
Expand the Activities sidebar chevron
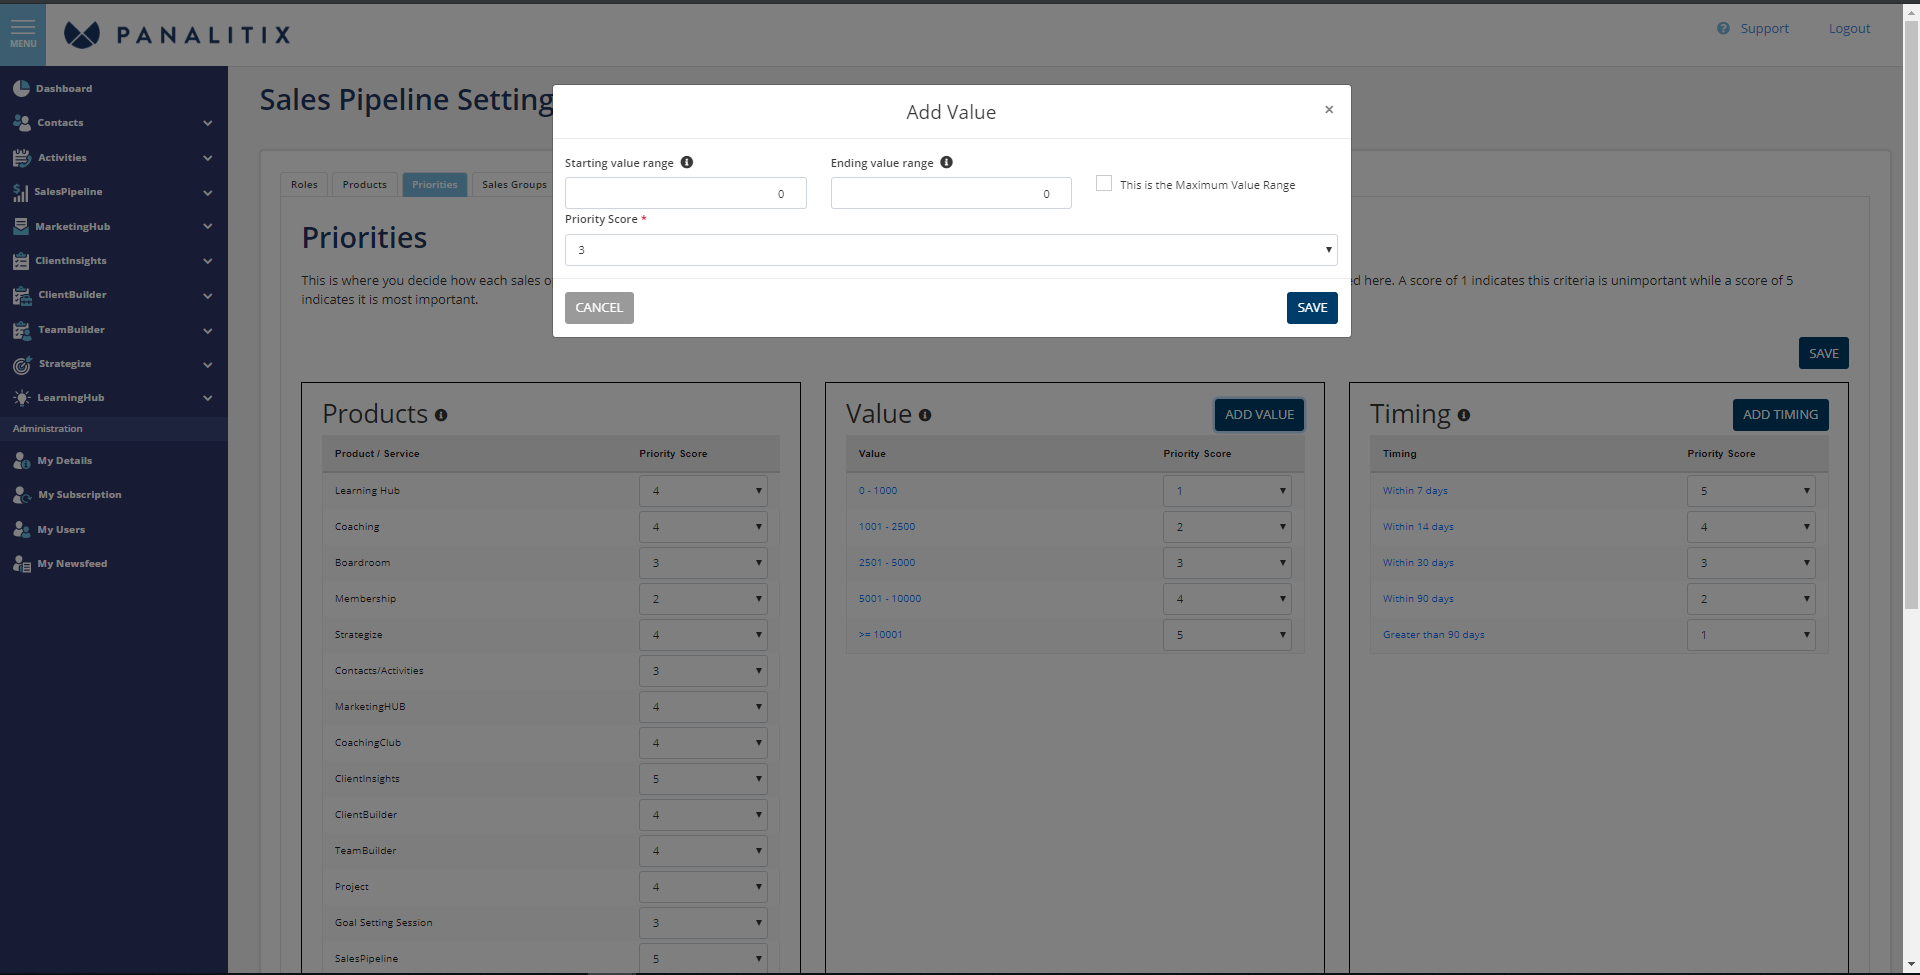tap(208, 158)
